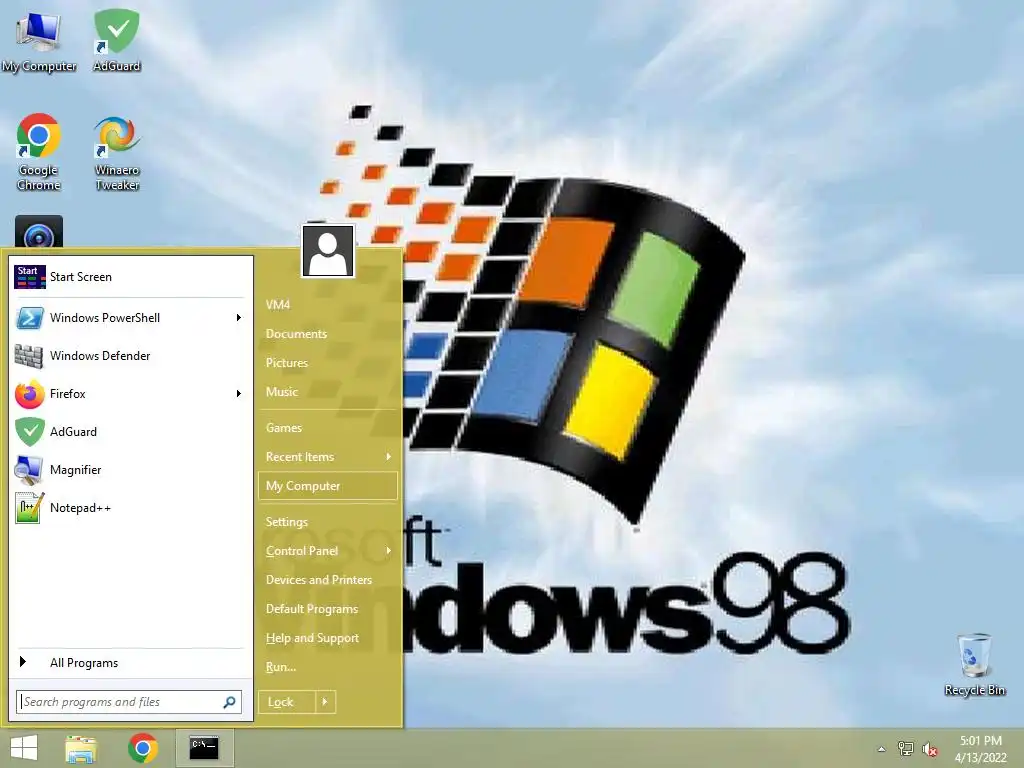
Task: Click the Magnifier icon
Action: (x=29, y=470)
